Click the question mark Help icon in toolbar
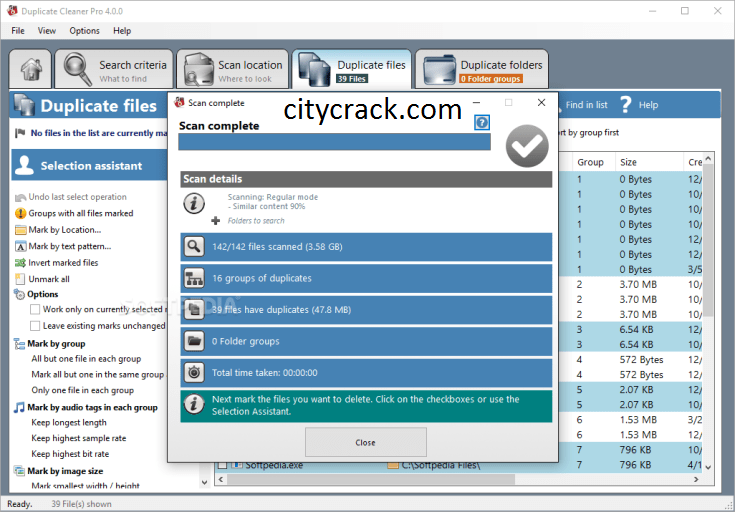The height and width of the screenshot is (512, 735). [625, 105]
